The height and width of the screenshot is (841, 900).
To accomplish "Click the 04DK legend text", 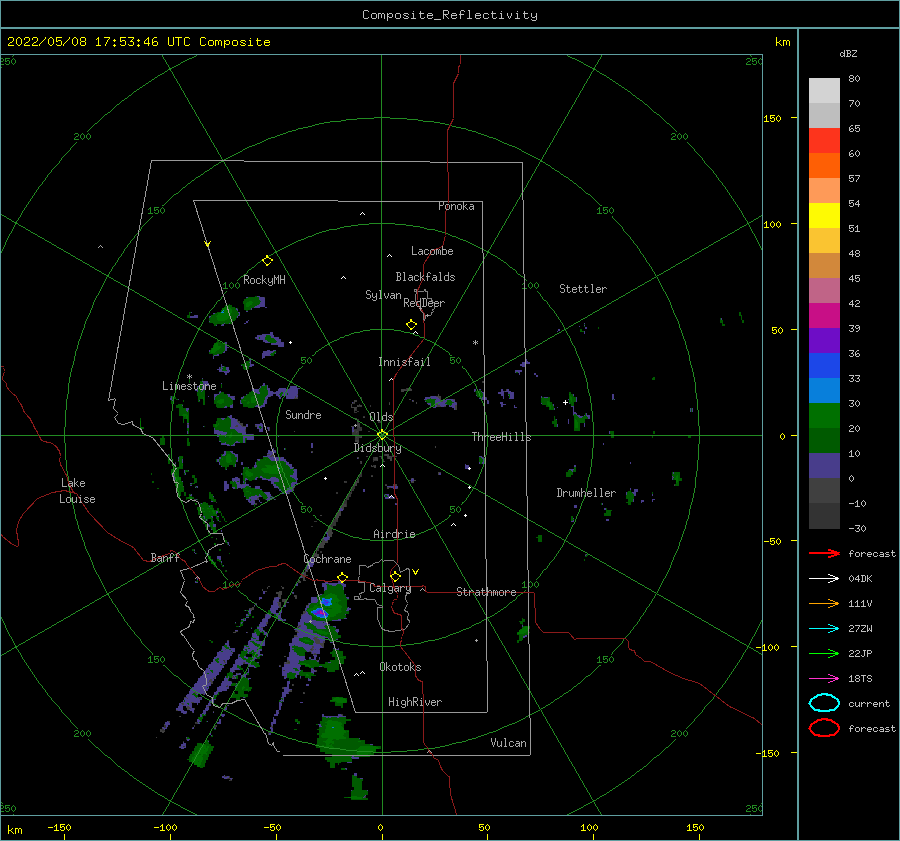I will click(860, 579).
